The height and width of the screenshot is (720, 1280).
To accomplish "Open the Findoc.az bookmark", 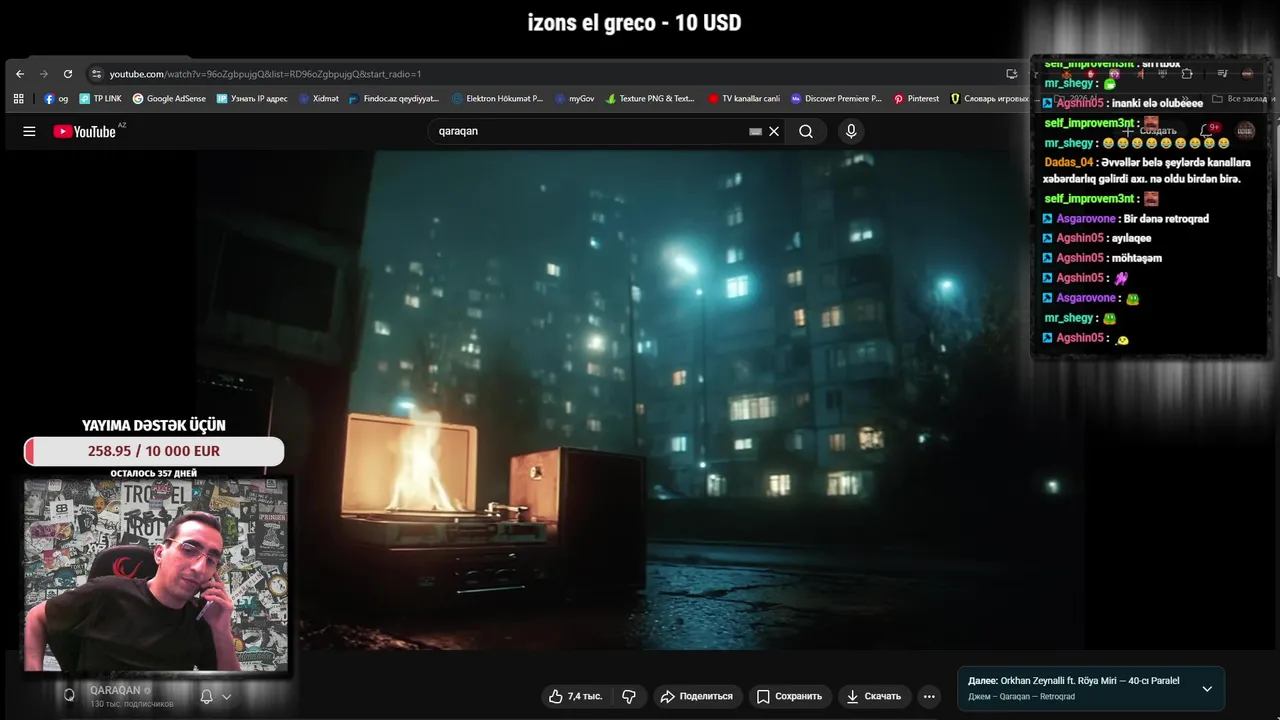I will click(394, 99).
